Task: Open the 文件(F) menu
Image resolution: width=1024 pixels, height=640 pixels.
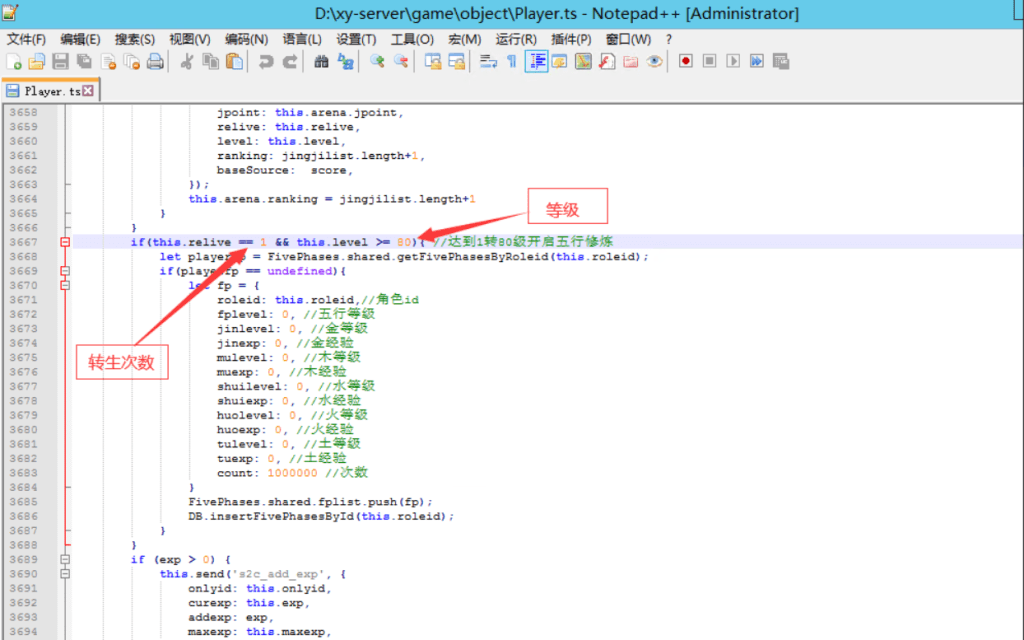Action: pyautogui.click(x=26, y=39)
